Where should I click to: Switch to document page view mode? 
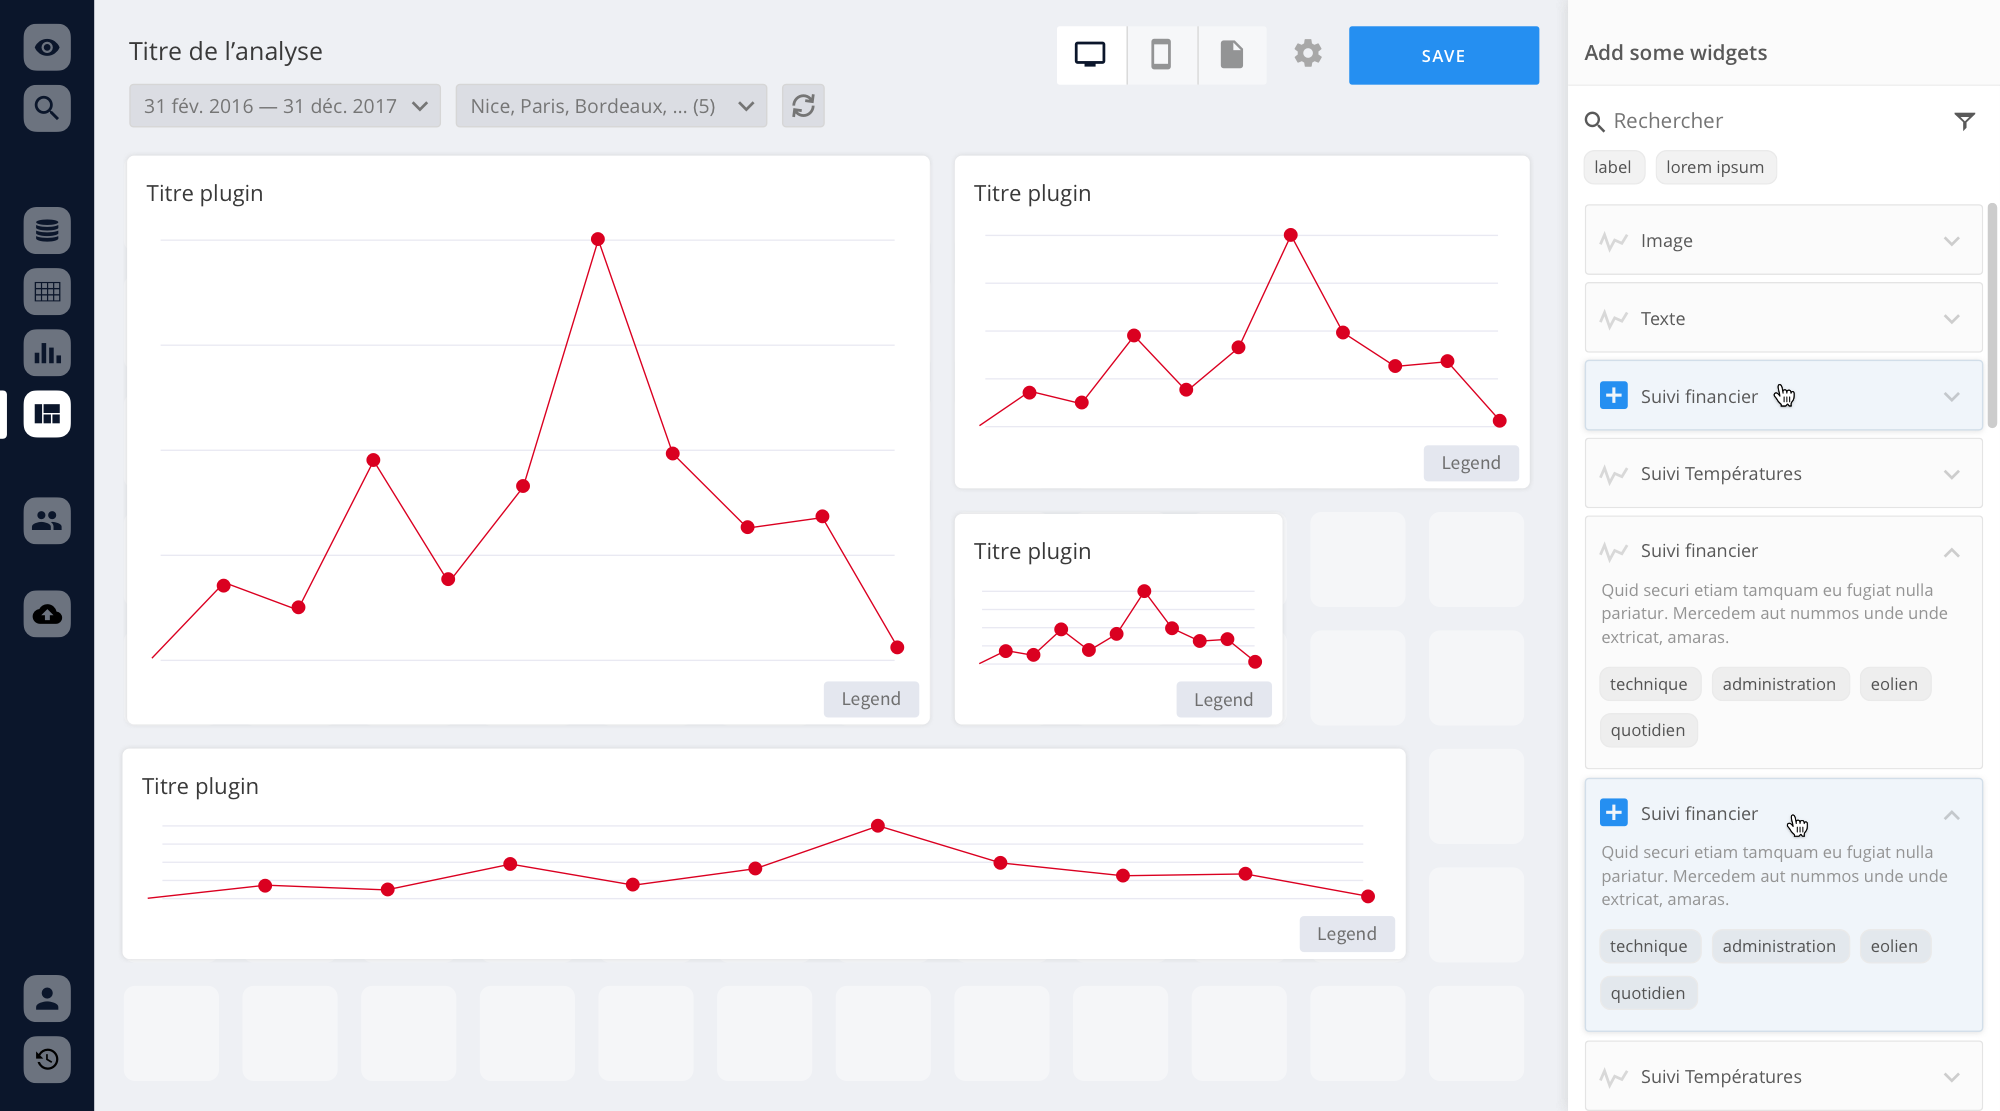[x=1232, y=55]
